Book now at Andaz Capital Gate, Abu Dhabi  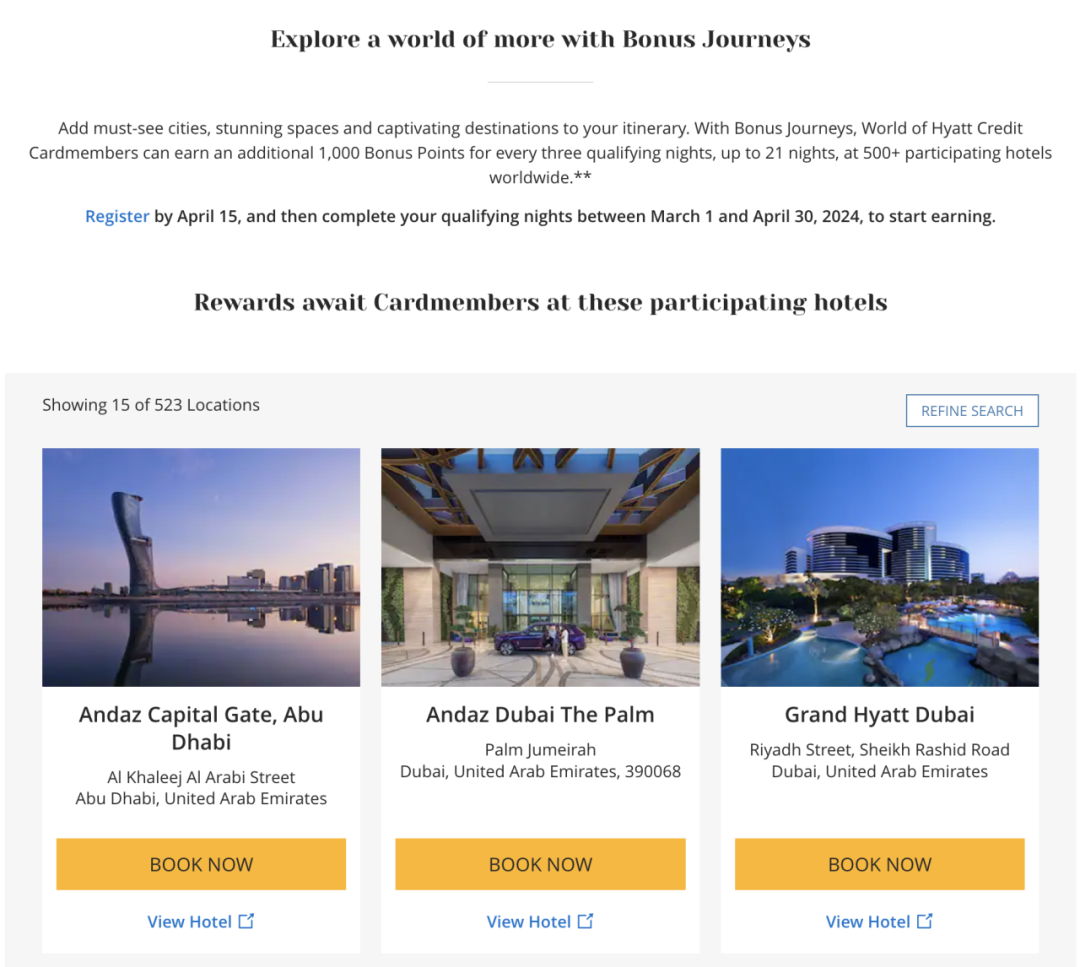point(201,864)
